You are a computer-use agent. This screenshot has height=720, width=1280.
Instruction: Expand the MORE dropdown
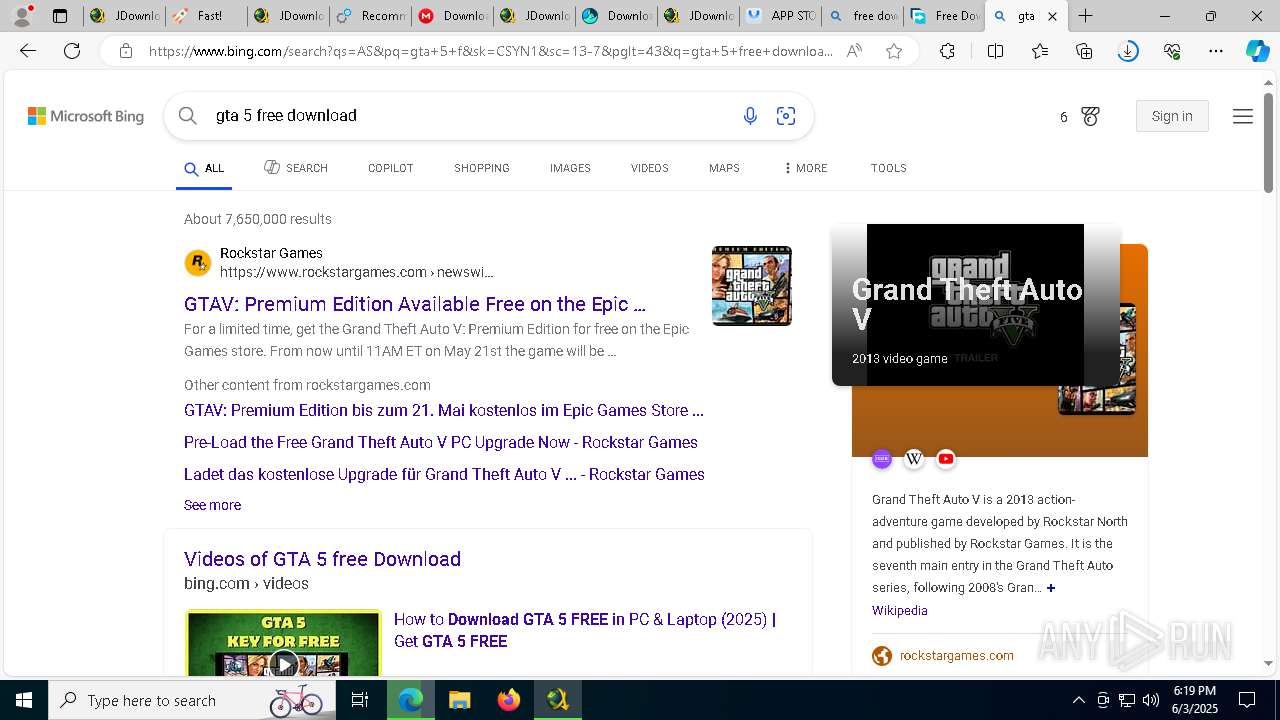tap(805, 168)
